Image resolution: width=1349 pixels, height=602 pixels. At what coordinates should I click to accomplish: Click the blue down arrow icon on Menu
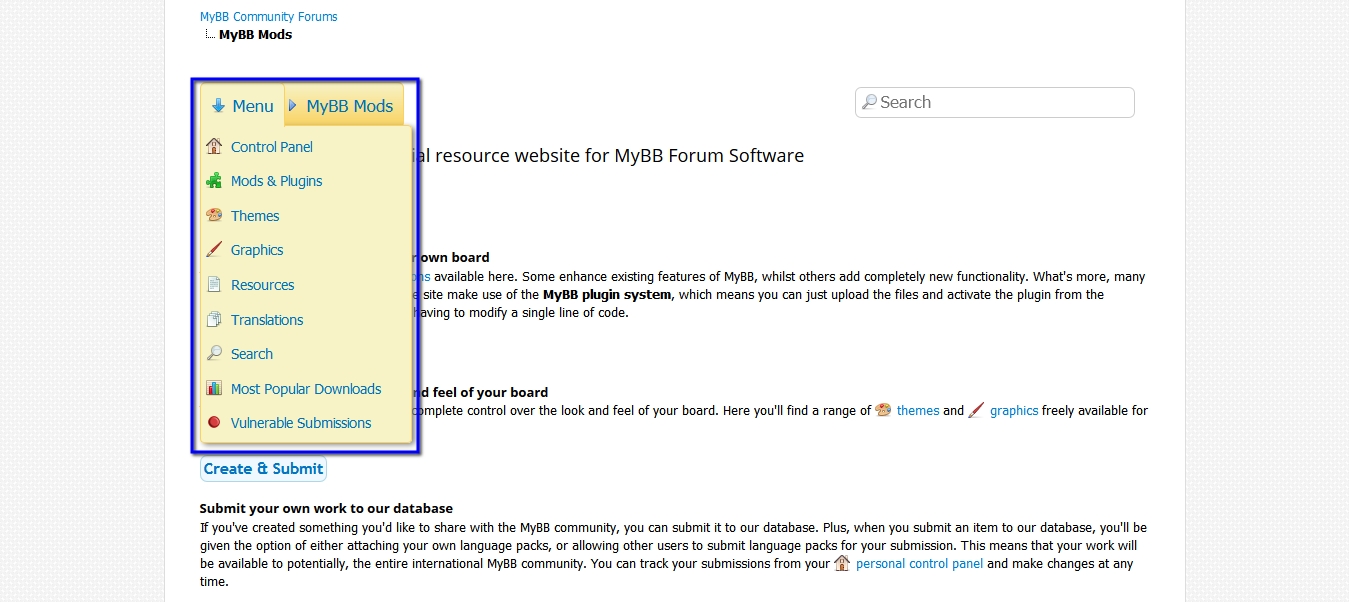click(218, 106)
